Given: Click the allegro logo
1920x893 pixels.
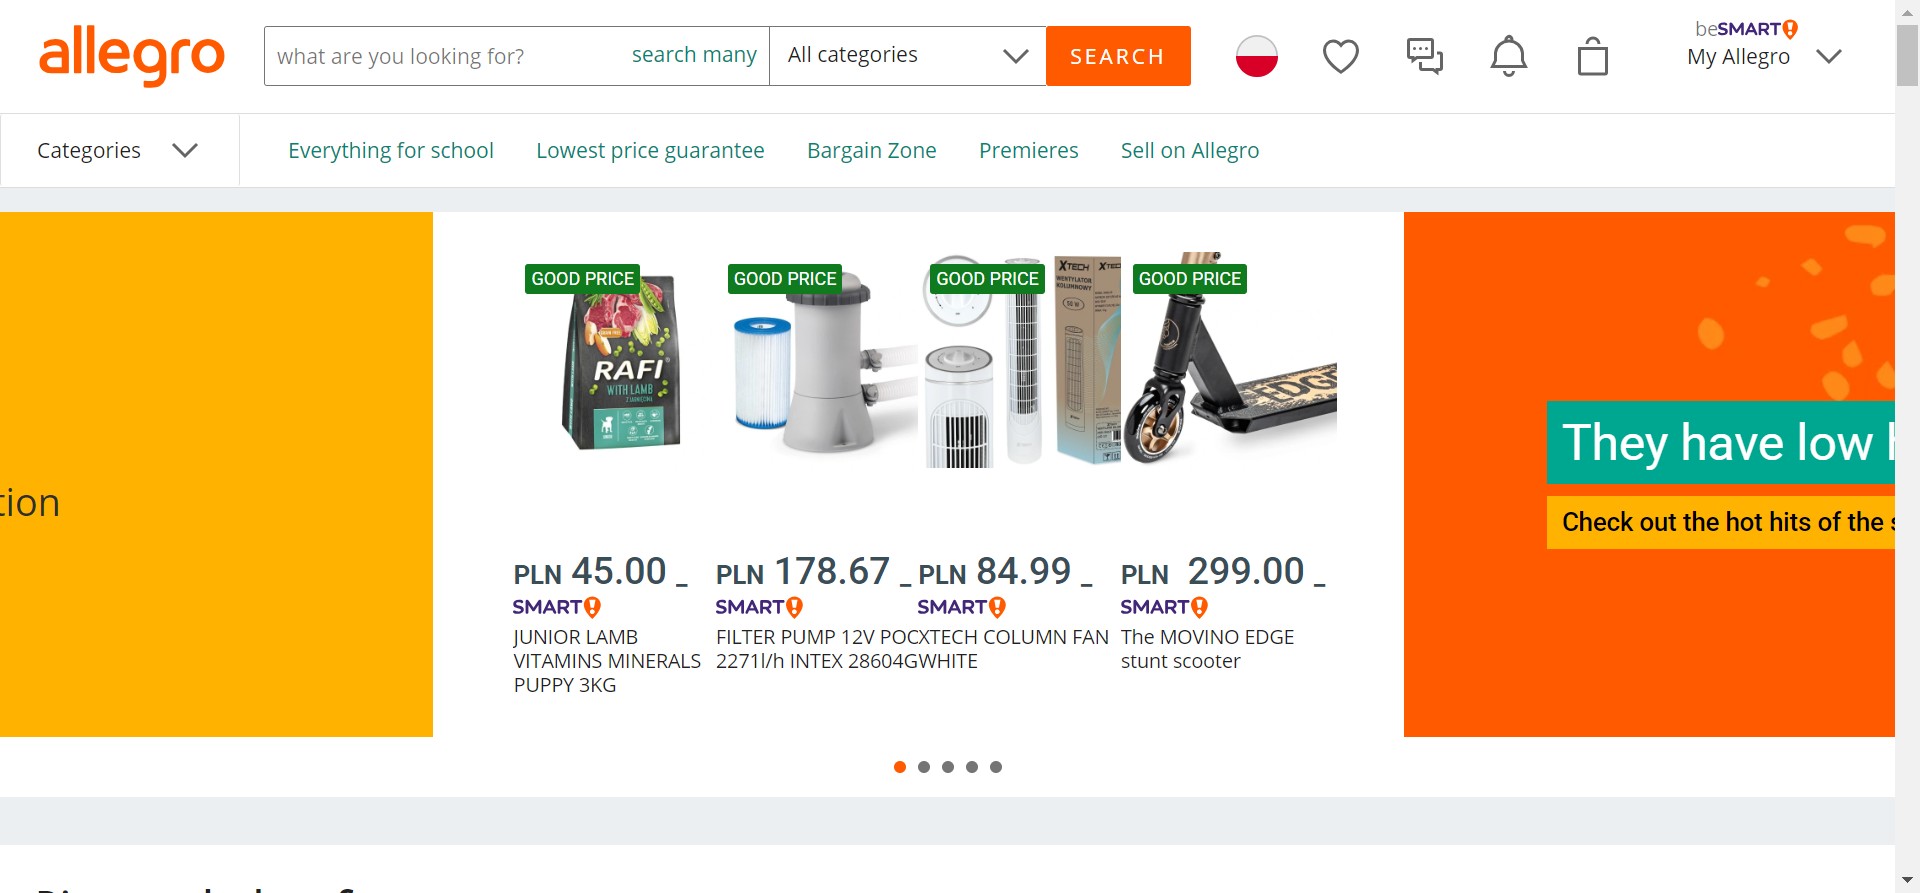Looking at the screenshot, I should pos(132,56).
